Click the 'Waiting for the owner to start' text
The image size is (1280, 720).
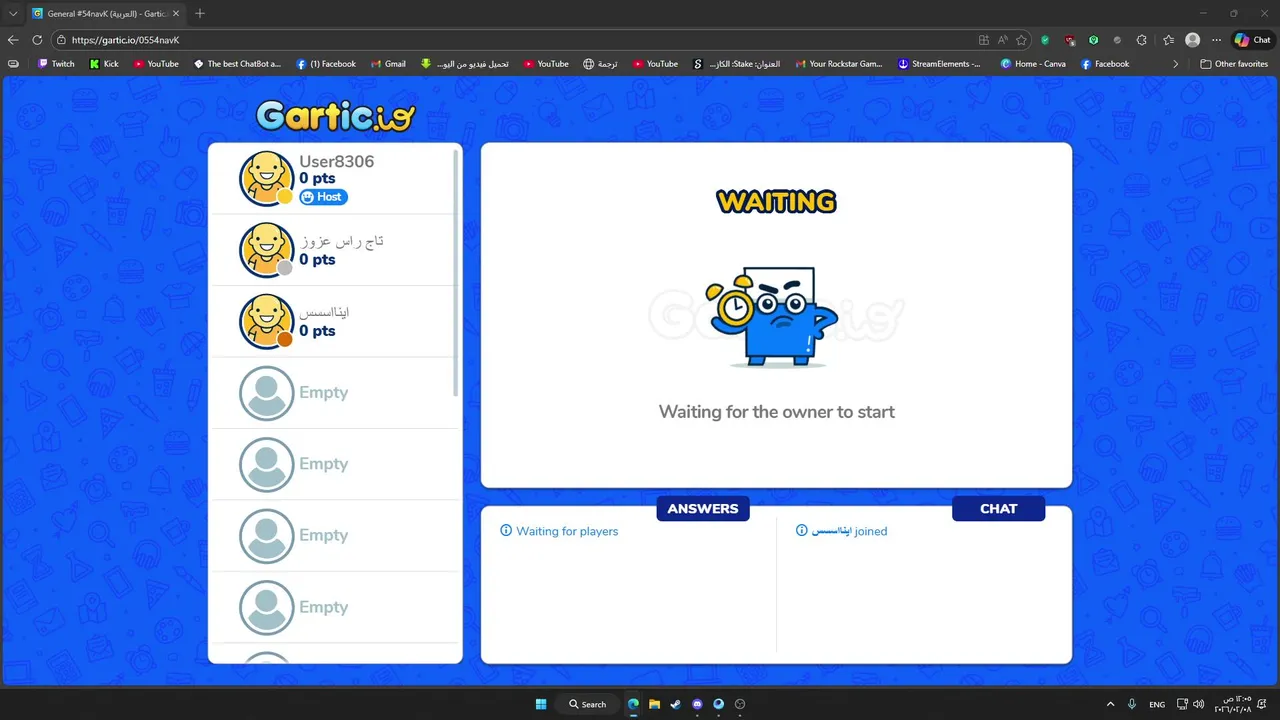click(x=777, y=412)
